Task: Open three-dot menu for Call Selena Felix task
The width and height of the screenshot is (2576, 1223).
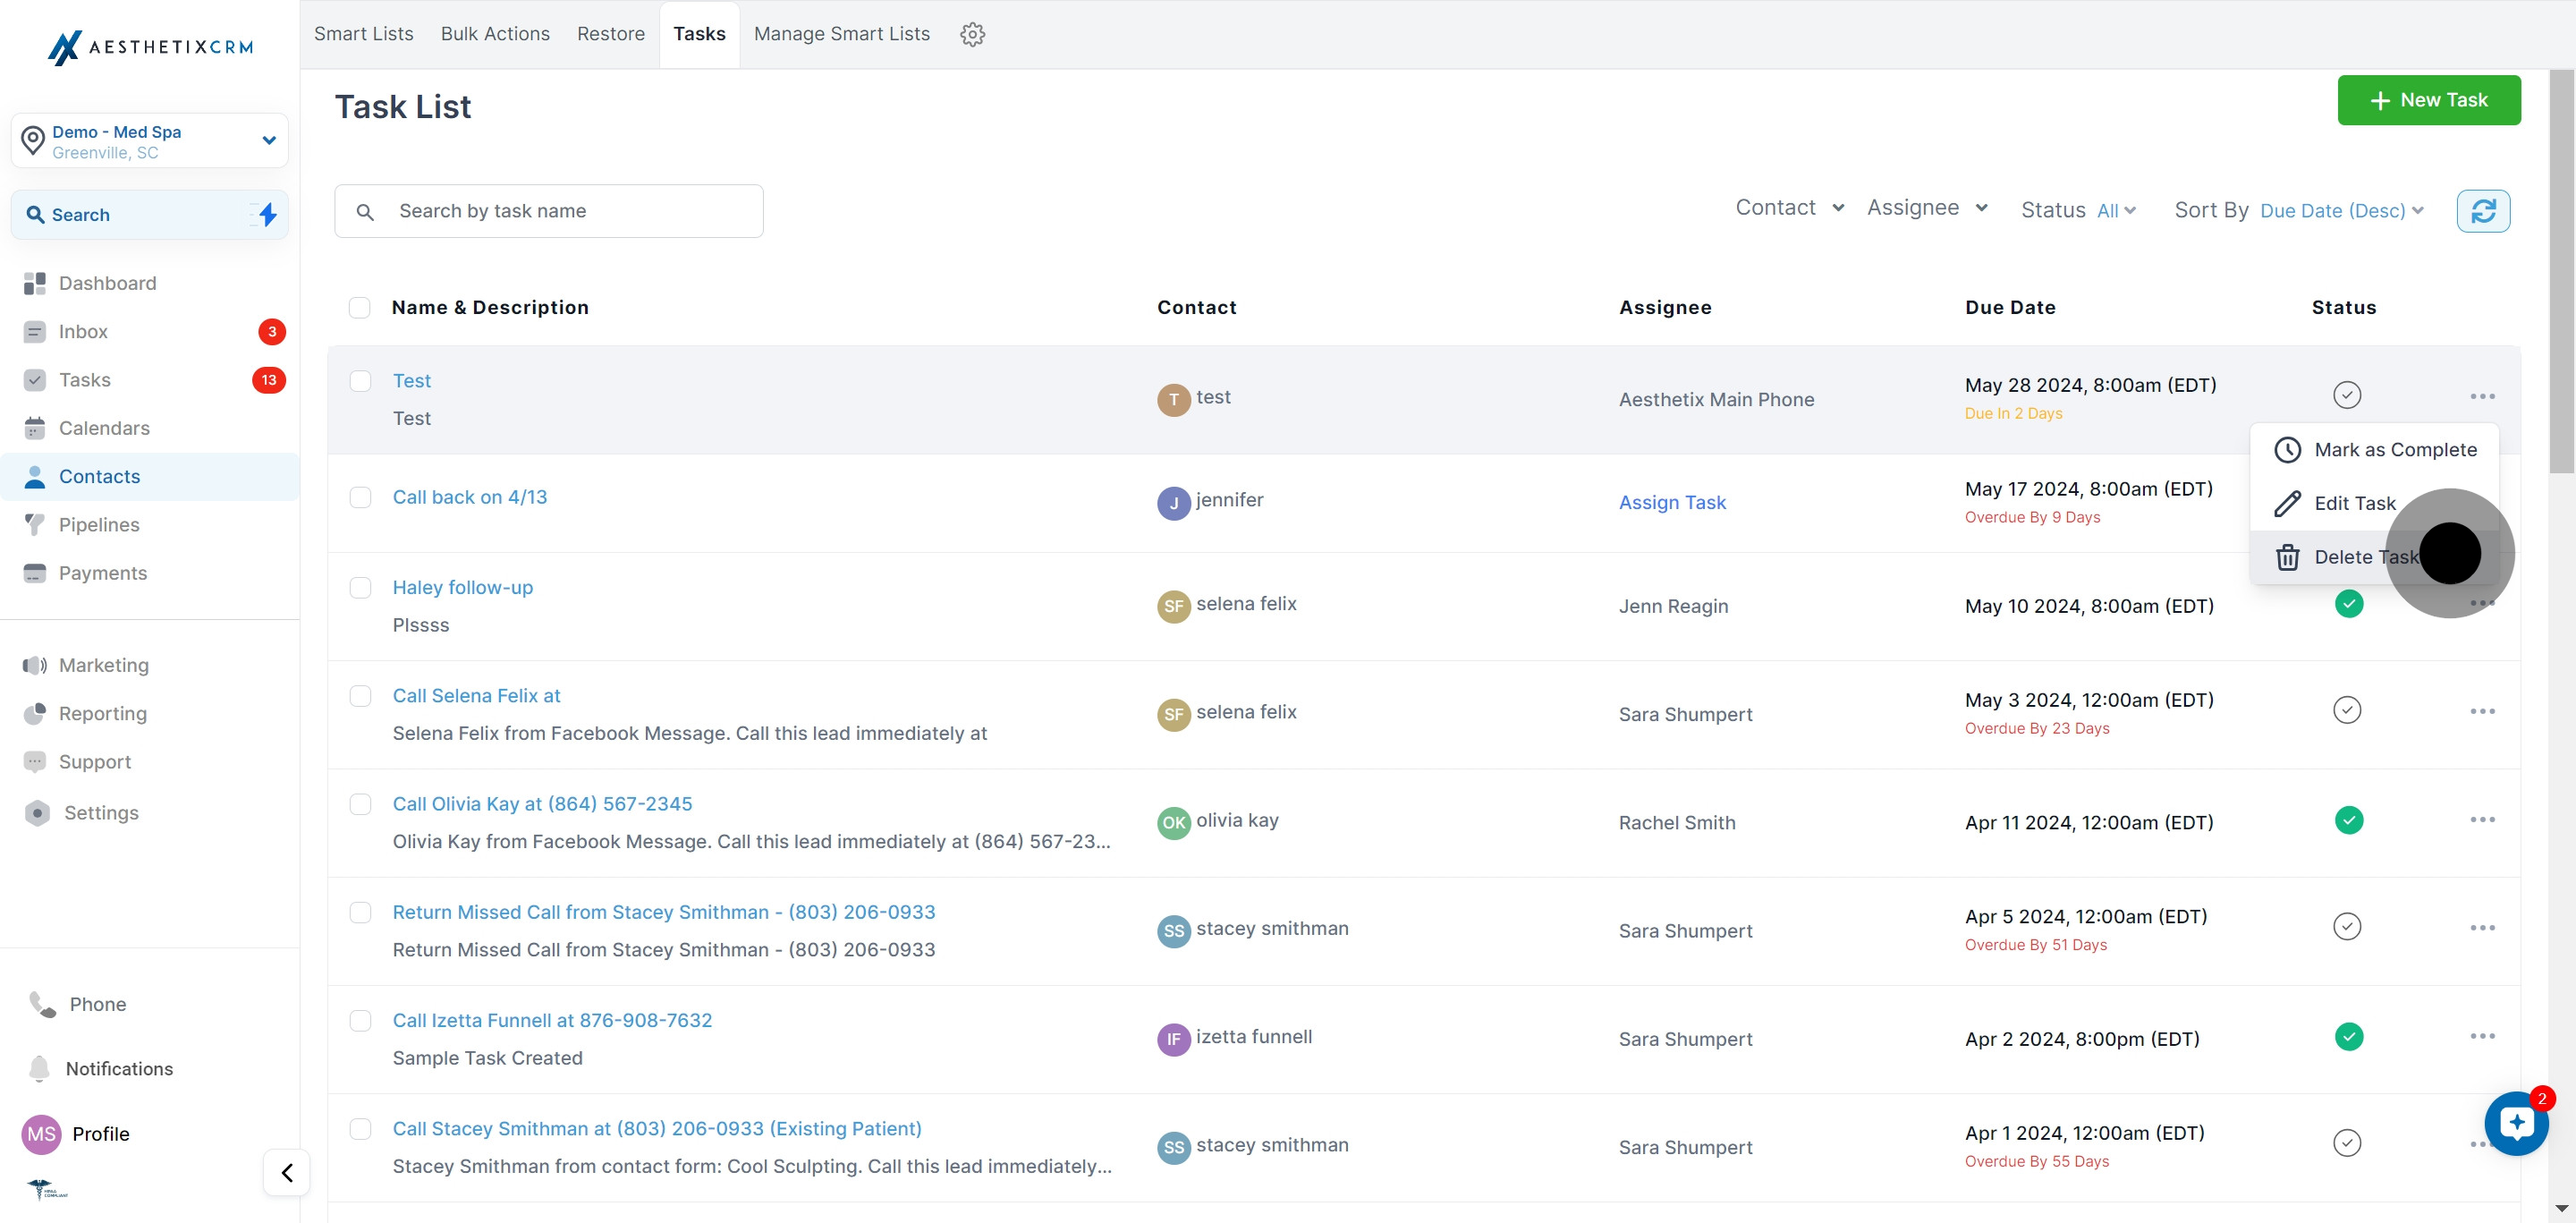Action: click(2482, 711)
